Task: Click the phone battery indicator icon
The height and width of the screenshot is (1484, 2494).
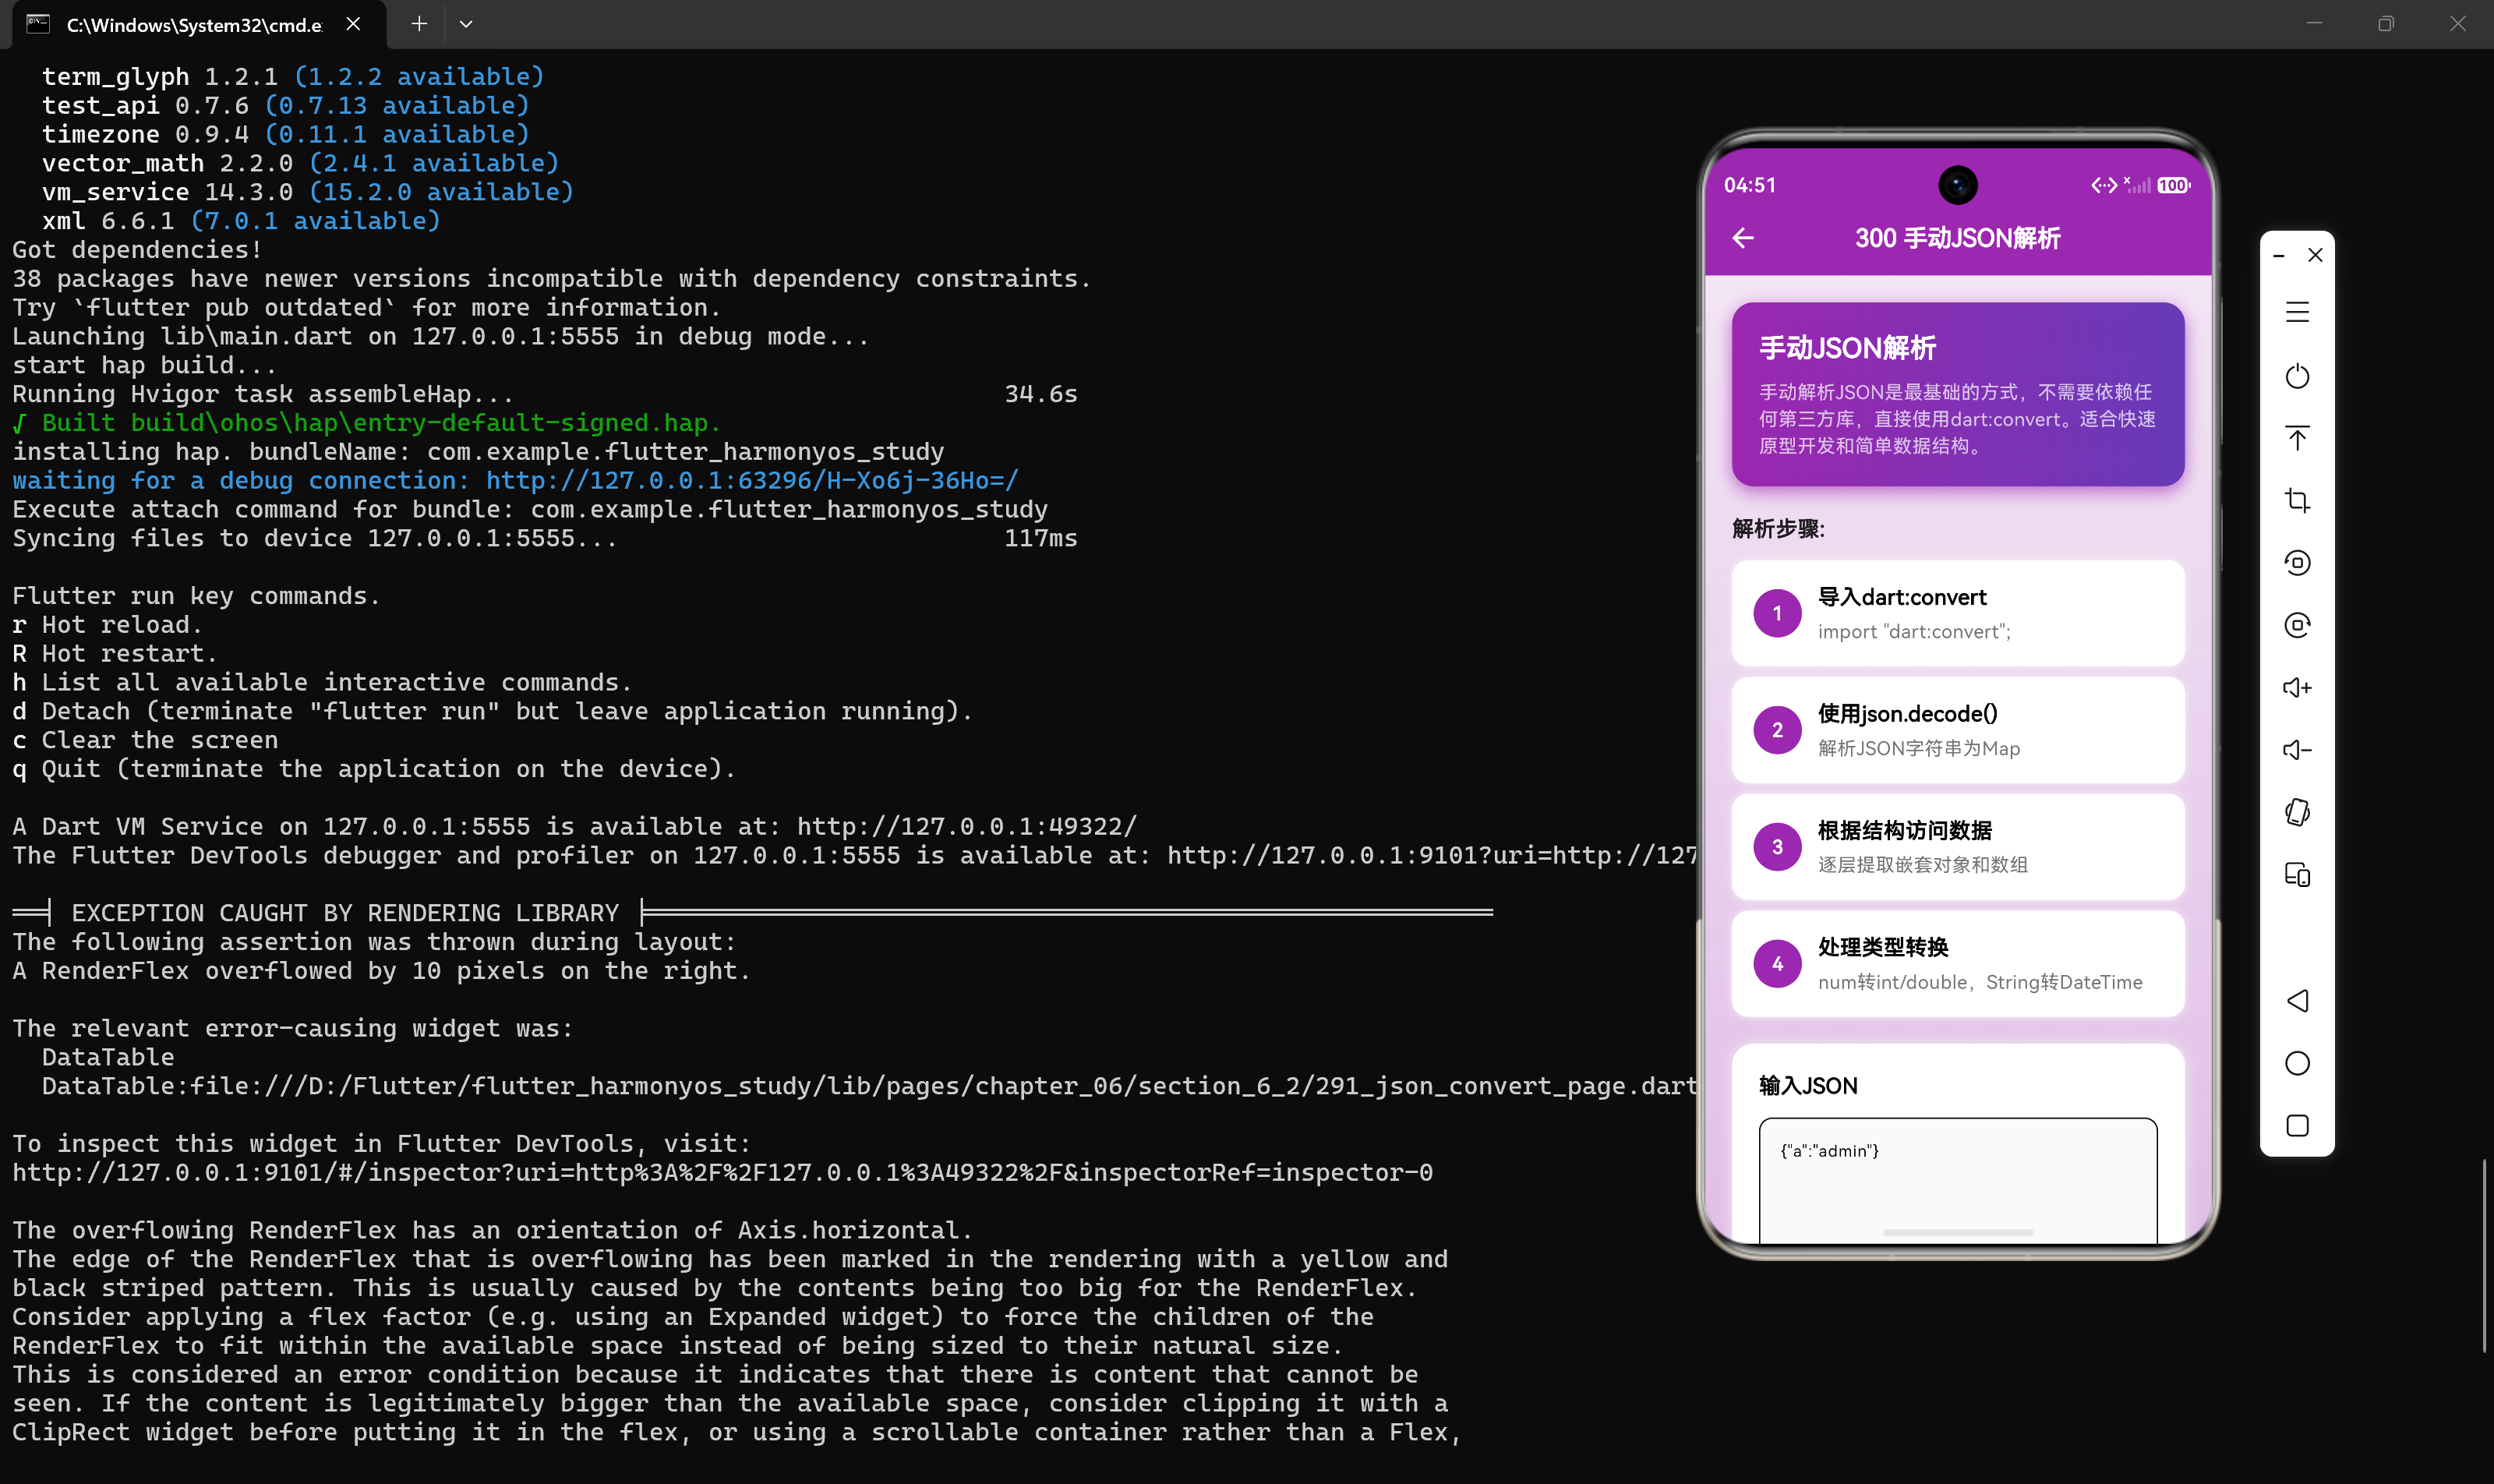Action: [x=2174, y=185]
